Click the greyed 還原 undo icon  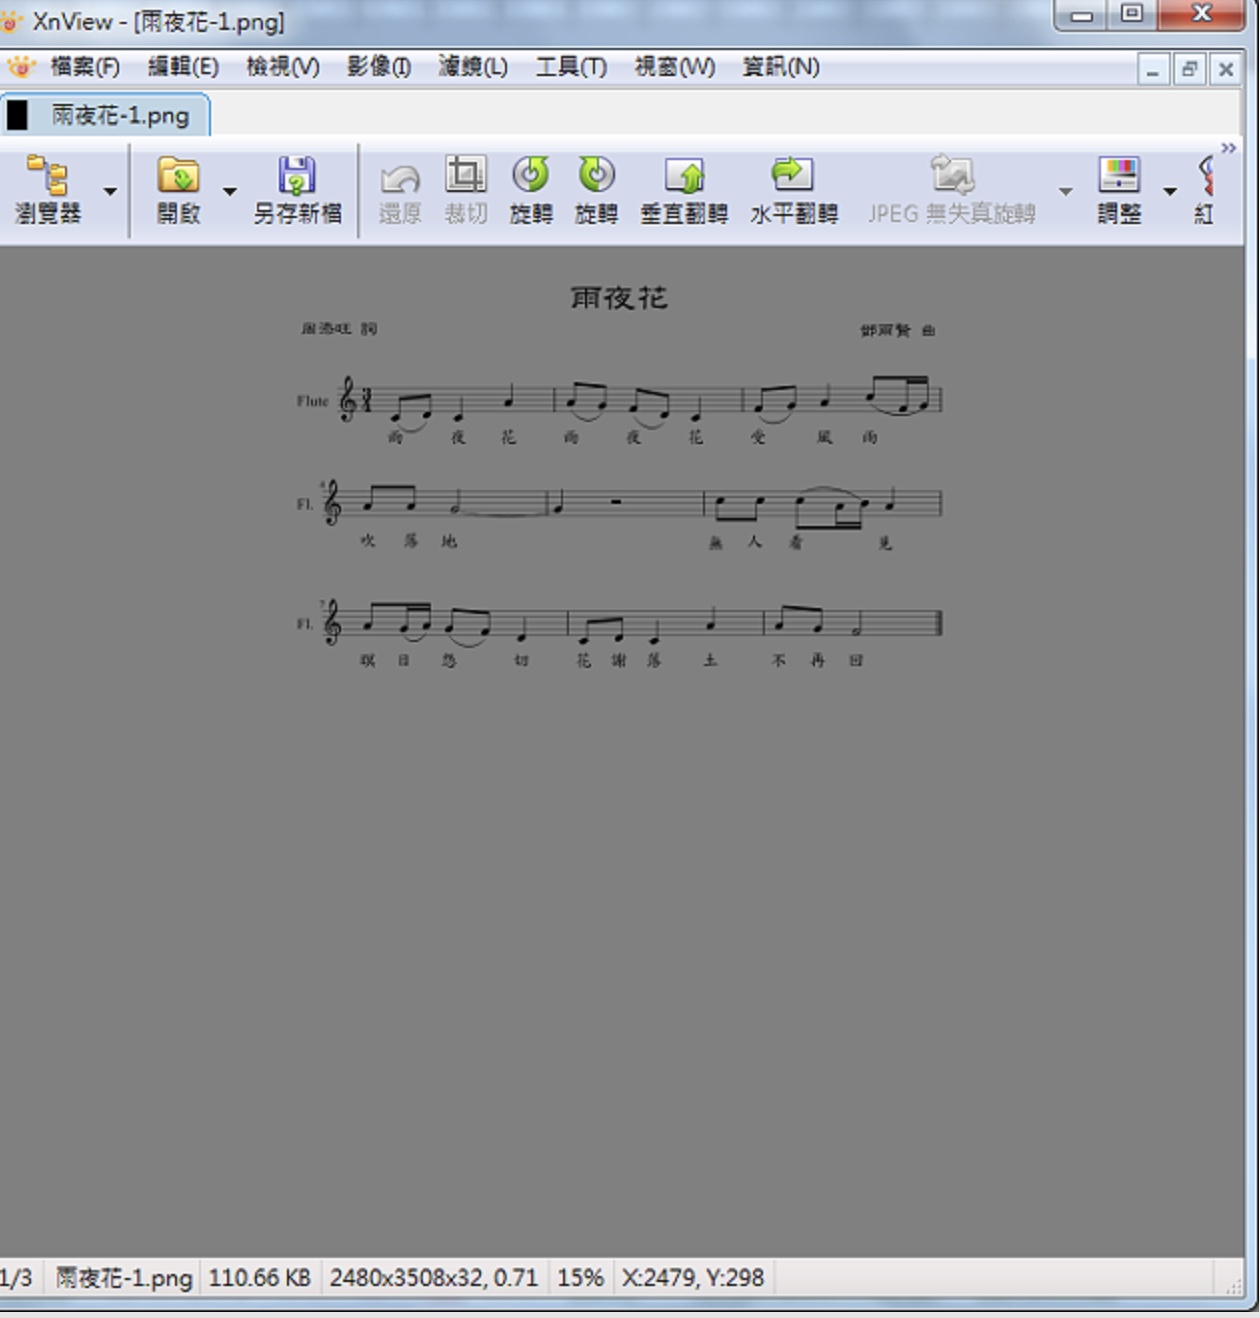[x=400, y=178]
